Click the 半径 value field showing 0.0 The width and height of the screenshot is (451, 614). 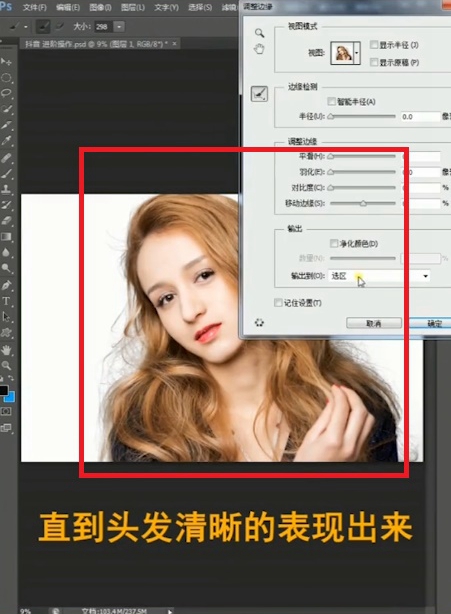point(420,117)
